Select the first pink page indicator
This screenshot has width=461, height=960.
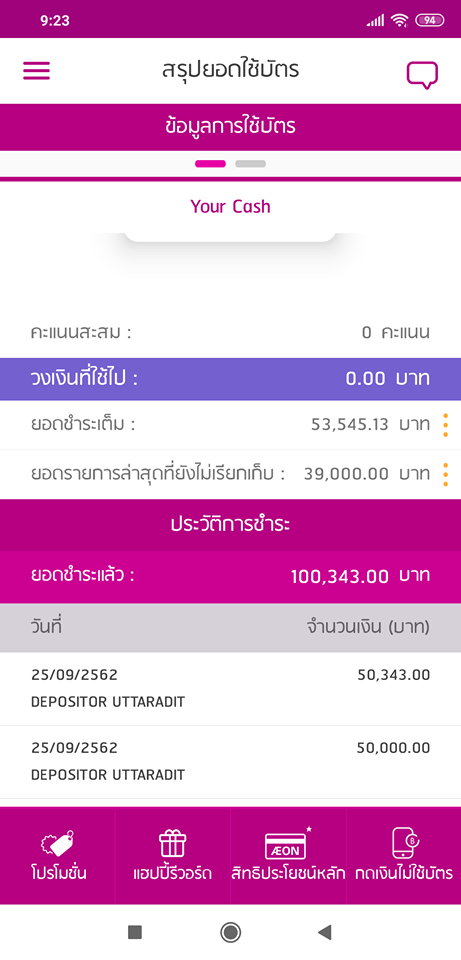(210, 163)
